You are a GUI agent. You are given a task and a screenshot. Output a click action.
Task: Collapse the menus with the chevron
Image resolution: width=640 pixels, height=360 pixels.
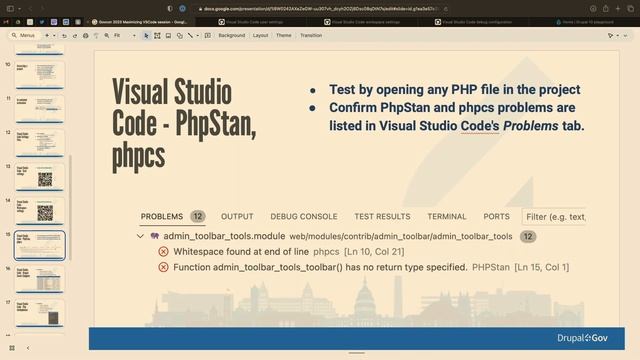pyautogui.click(x=625, y=36)
